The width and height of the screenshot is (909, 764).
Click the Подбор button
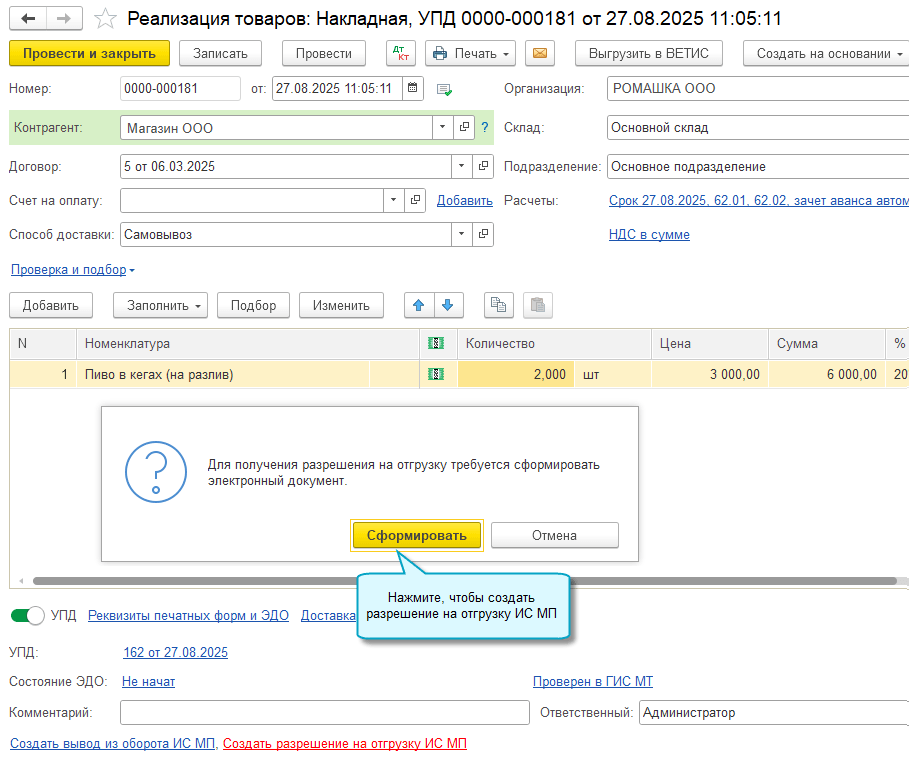[253, 305]
